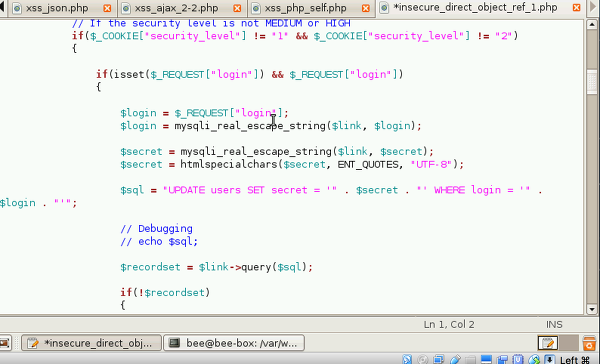This screenshot has height=364, width=600.
Task: Click the xss_php_self.php tab file icon
Action: click(x=256, y=8)
